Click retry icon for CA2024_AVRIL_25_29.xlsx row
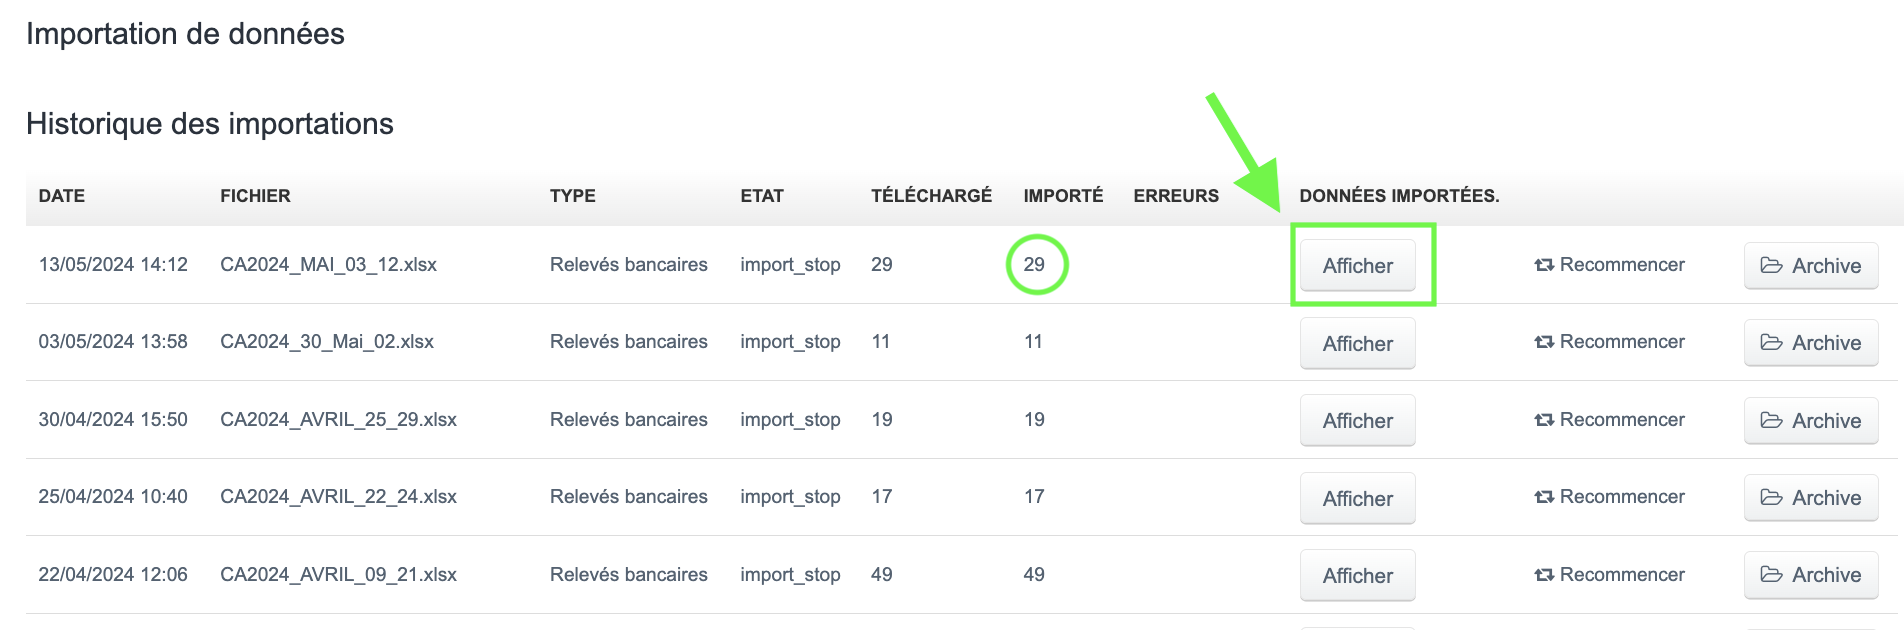 tap(1544, 420)
